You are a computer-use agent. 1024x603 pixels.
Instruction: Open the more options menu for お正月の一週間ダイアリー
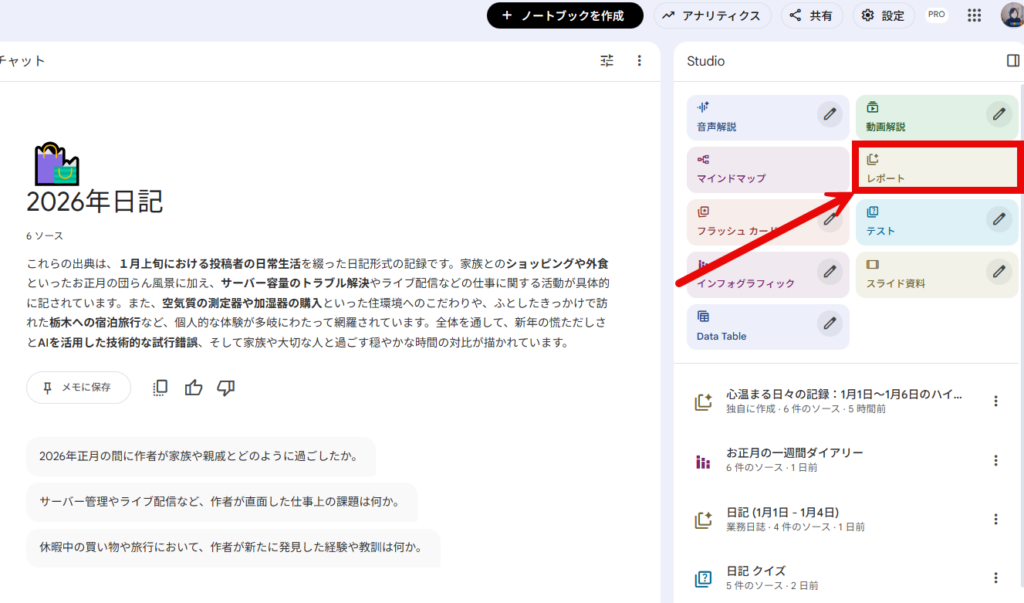pos(995,461)
